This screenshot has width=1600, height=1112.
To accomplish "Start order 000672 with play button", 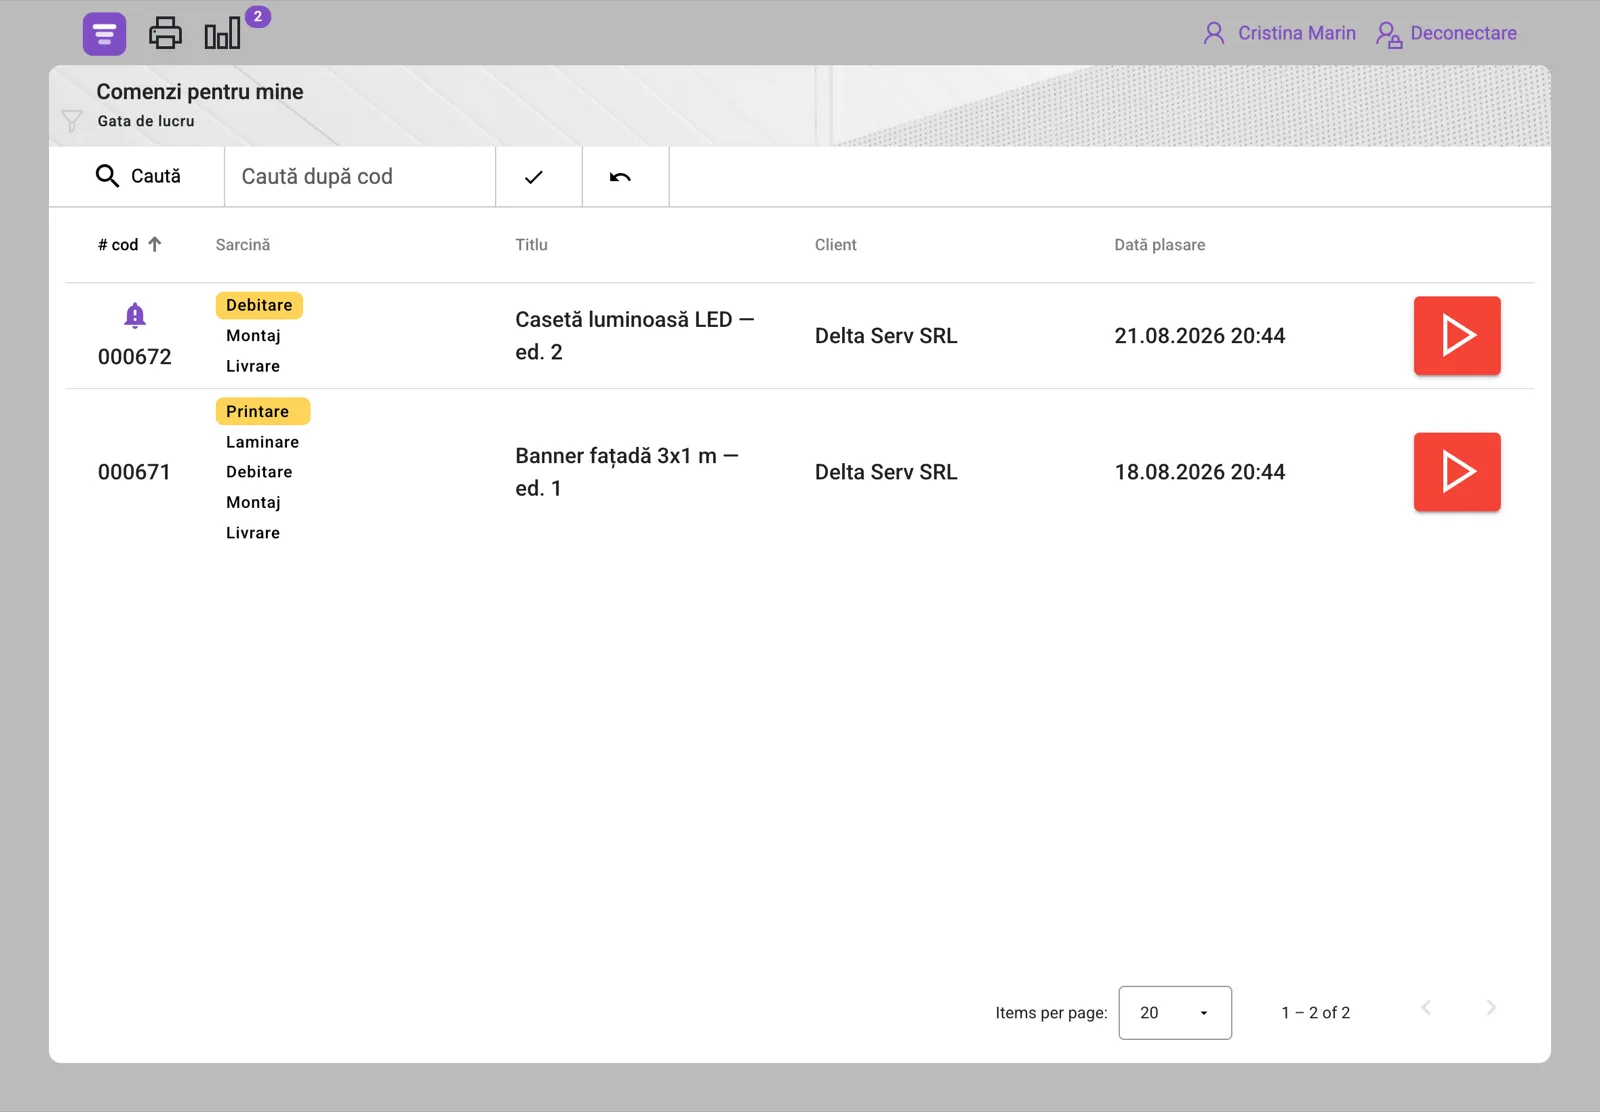I will coord(1457,336).
